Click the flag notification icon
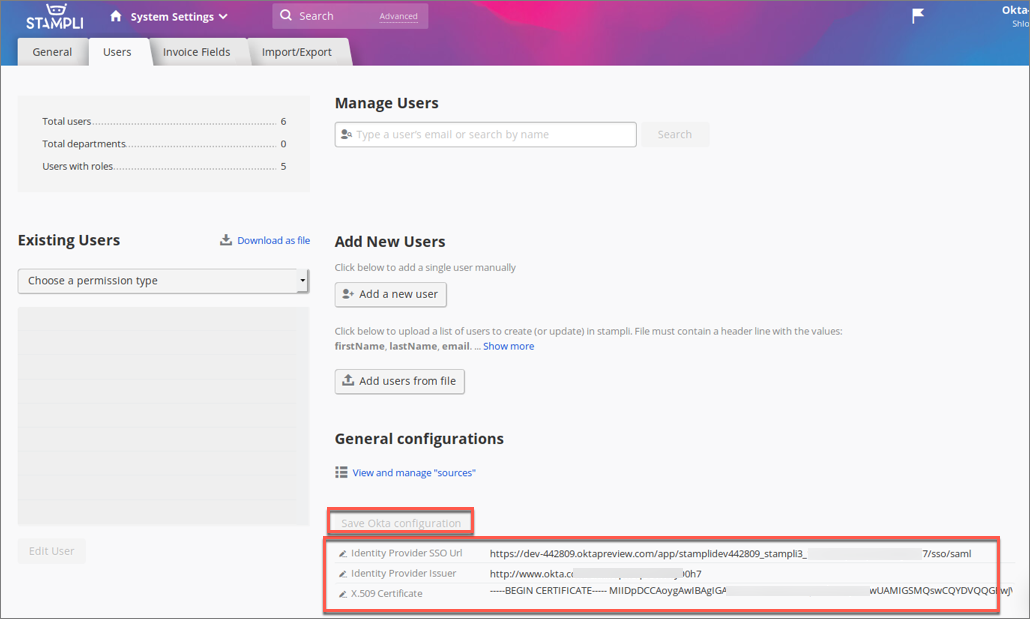The height and width of the screenshot is (619, 1030). [x=918, y=15]
